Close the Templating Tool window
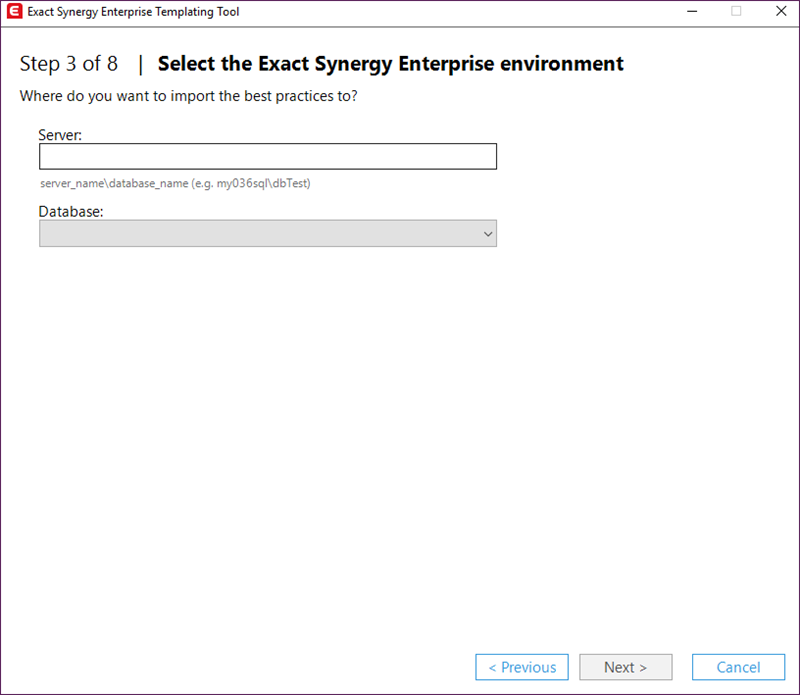 781,11
